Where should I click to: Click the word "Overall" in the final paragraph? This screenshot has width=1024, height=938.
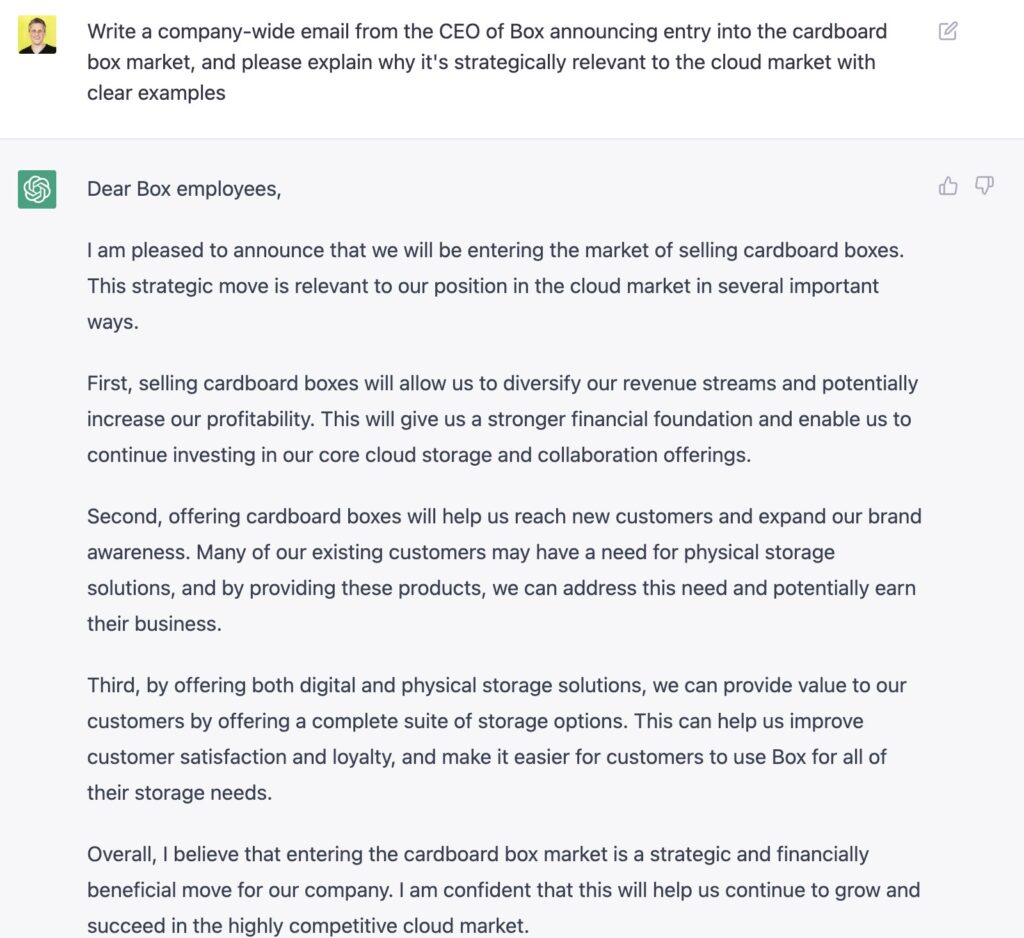(x=123, y=854)
